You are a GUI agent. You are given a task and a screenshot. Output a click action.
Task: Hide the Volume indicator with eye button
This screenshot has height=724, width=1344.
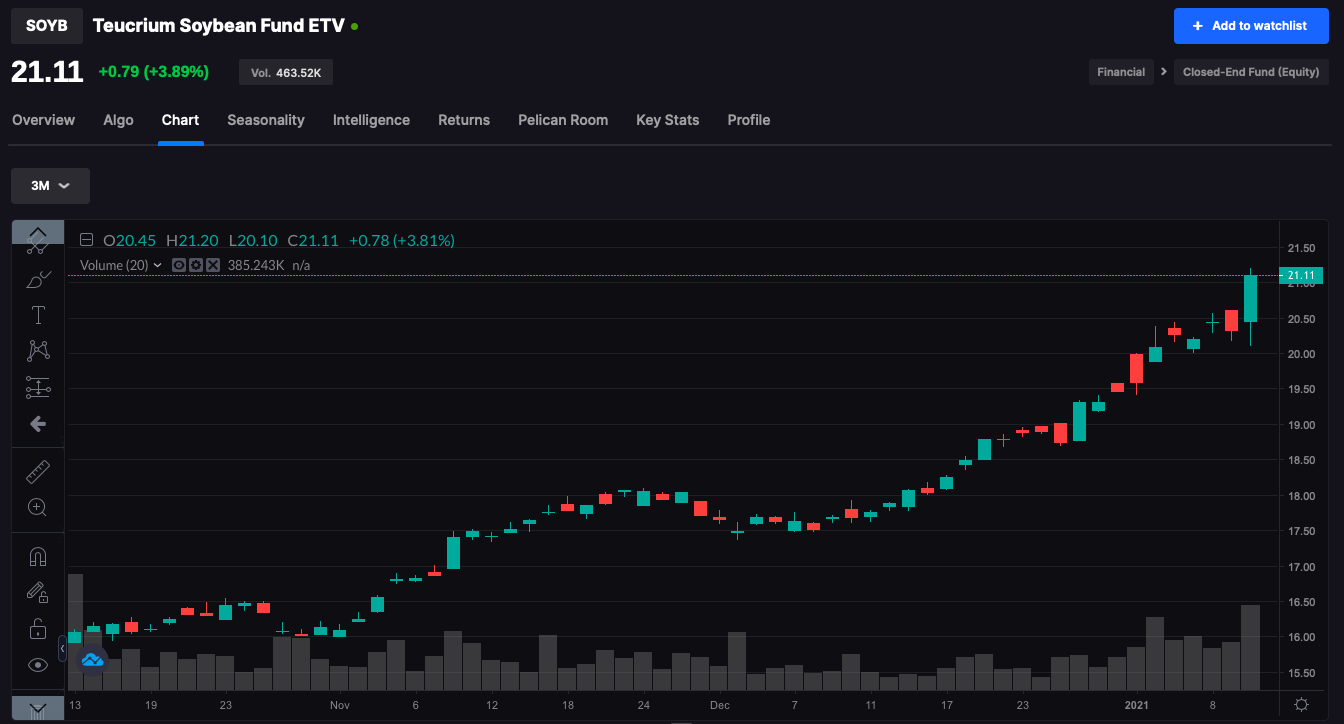[x=179, y=265]
